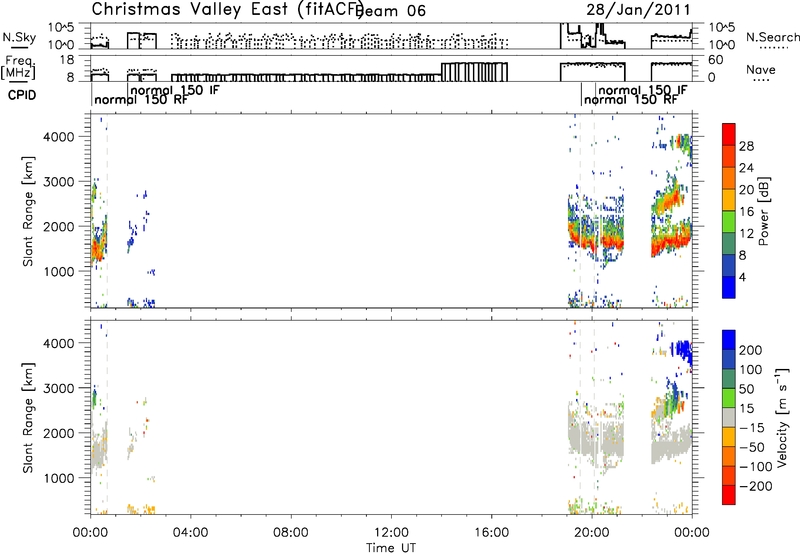The image size is (800, 554).
Task: Click the 'Nave' legend label
Action: pyautogui.click(x=761, y=70)
